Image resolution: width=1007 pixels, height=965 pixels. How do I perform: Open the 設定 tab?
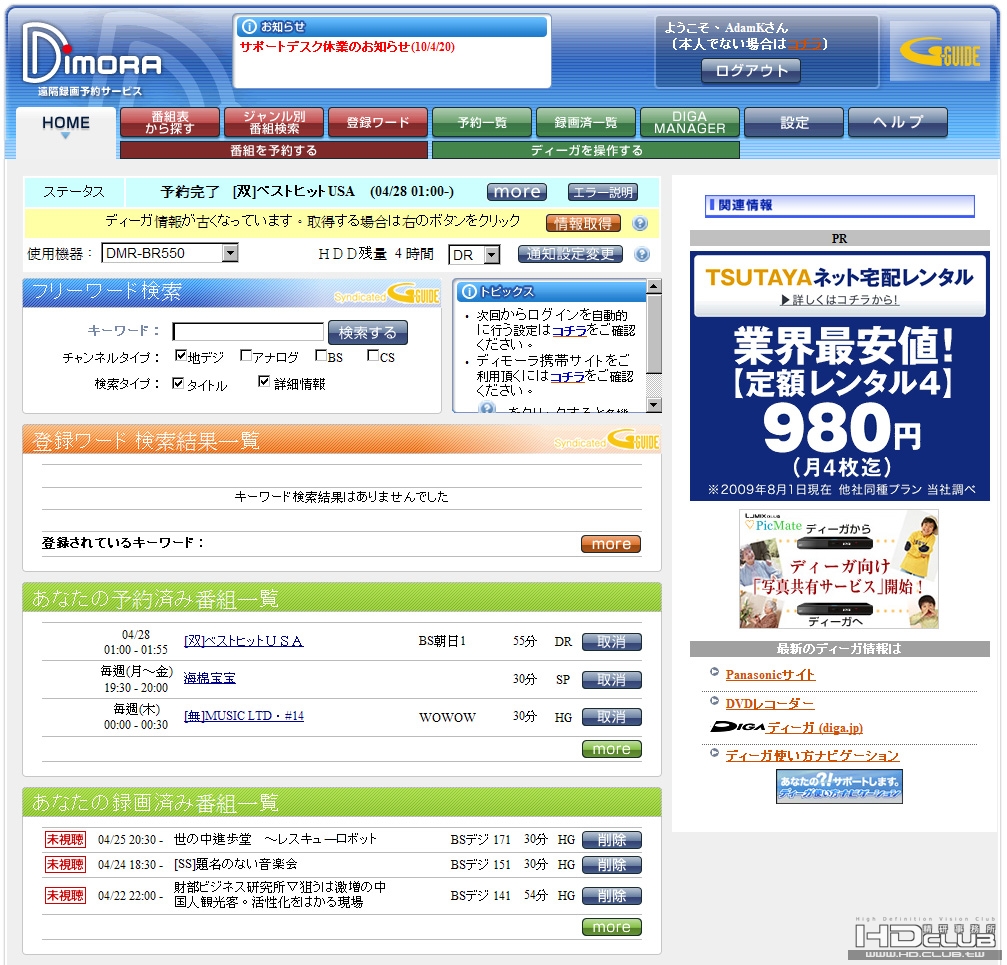(794, 122)
